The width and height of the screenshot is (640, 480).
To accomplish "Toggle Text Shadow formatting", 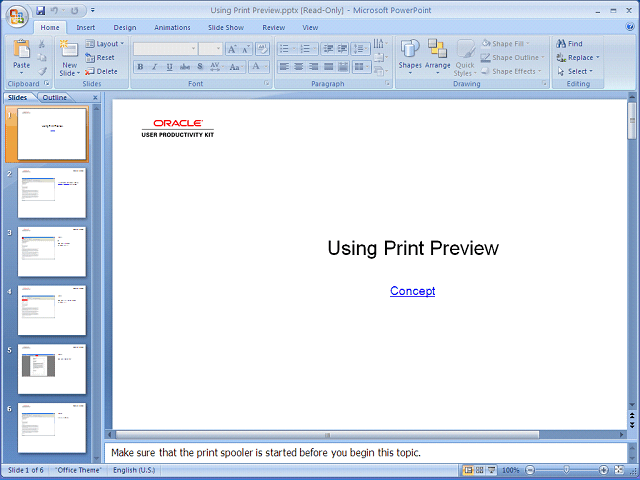I will [x=200, y=67].
